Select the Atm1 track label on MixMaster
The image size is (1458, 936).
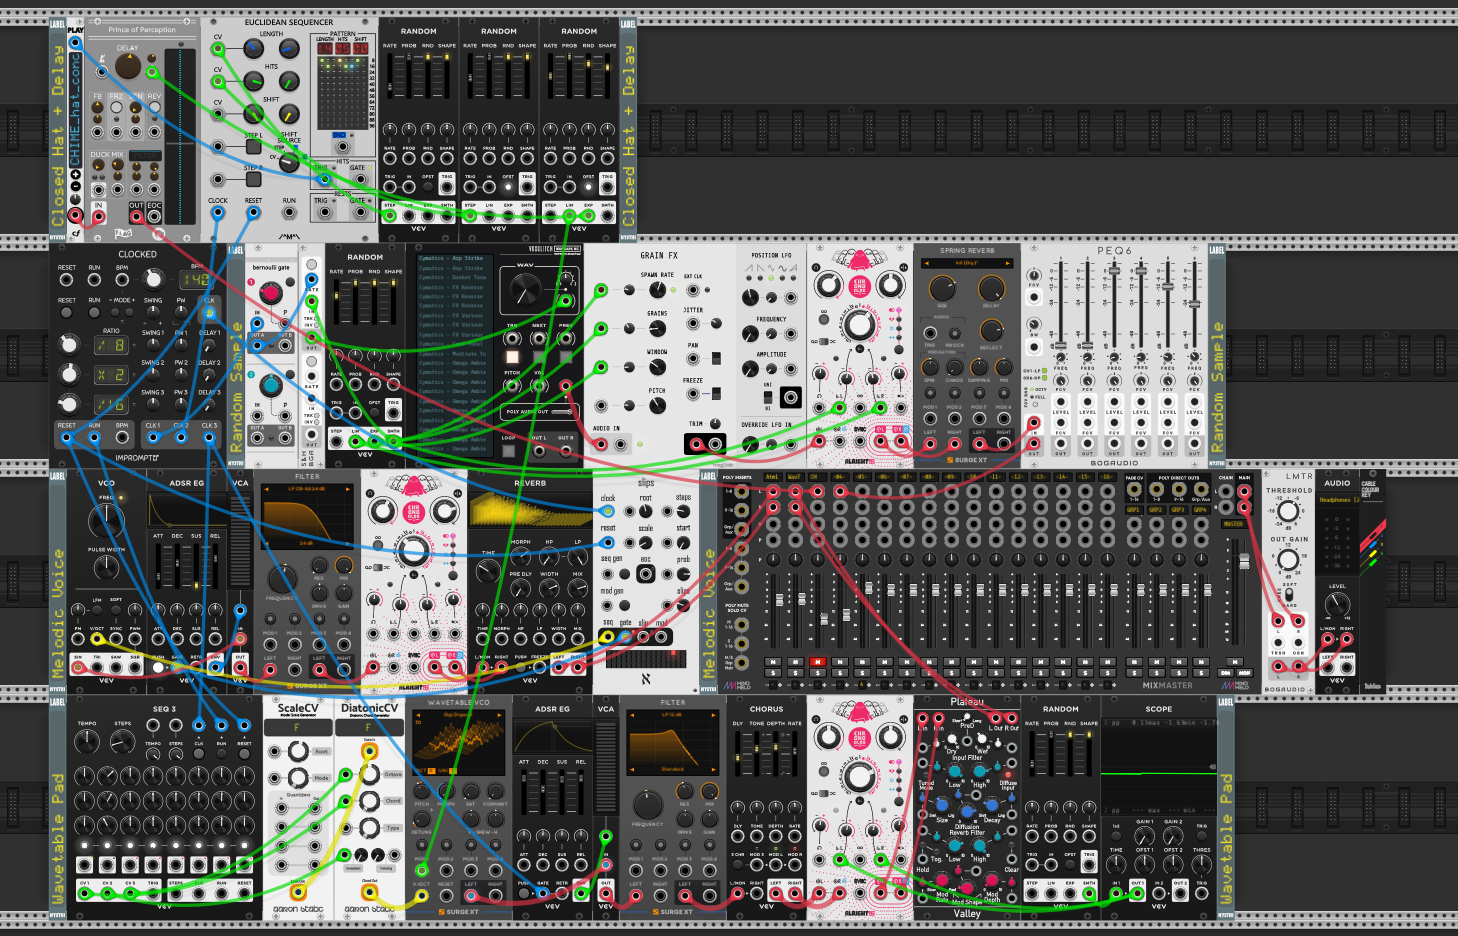pos(773,477)
